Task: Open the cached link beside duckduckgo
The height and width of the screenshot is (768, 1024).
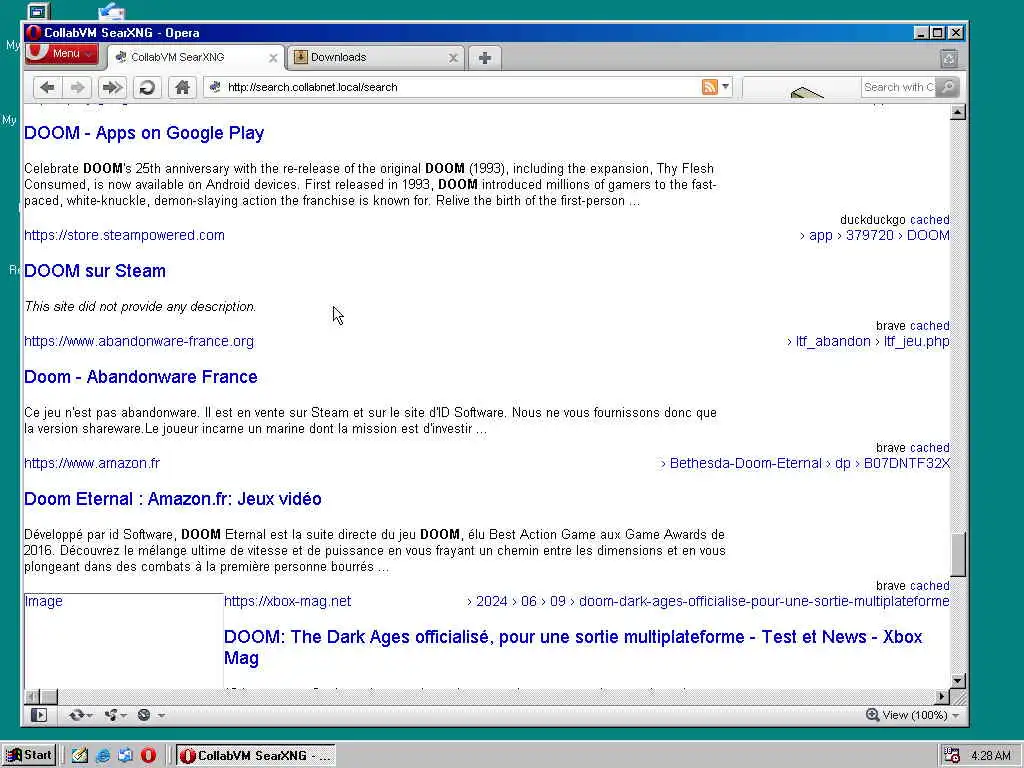Action: tap(929, 219)
